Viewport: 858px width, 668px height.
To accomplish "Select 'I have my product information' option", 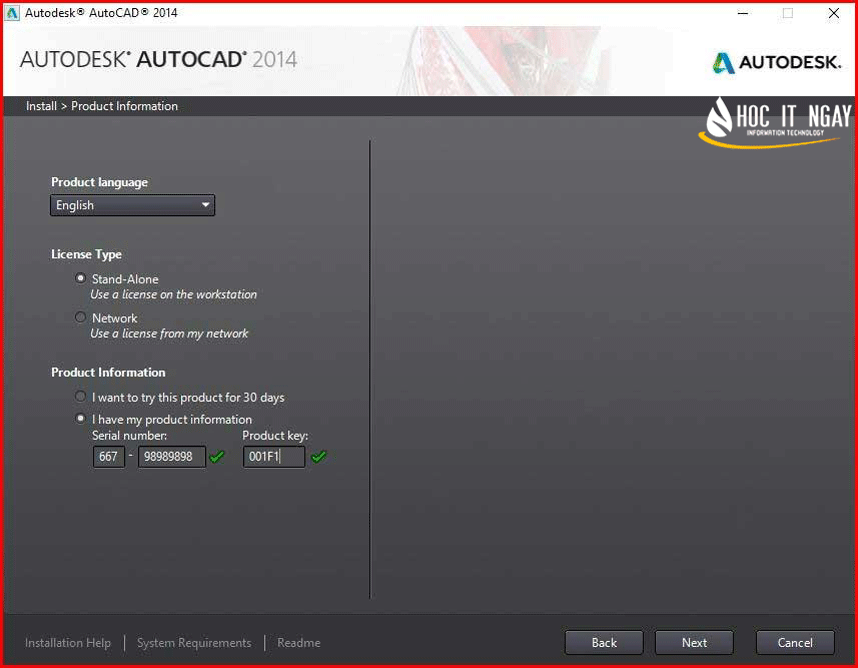I will point(80,419).
